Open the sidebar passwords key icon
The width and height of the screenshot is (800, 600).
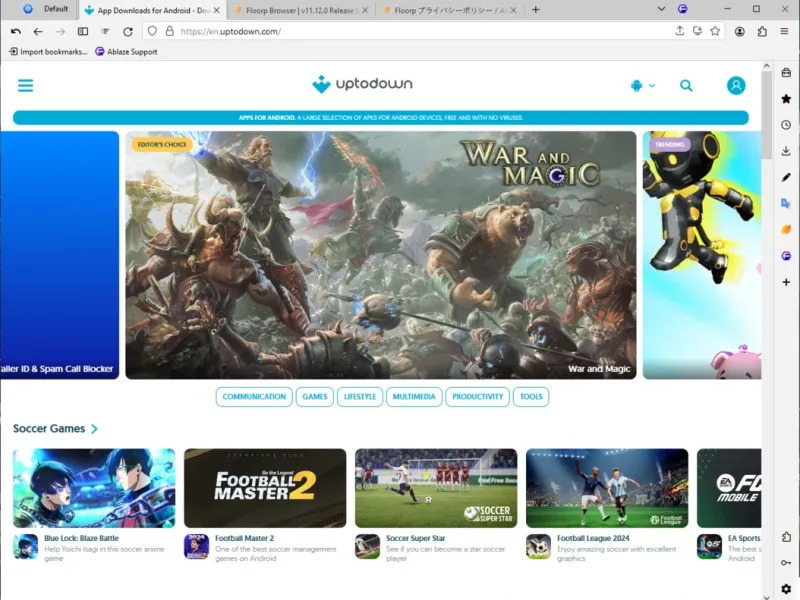click(786, 563)
